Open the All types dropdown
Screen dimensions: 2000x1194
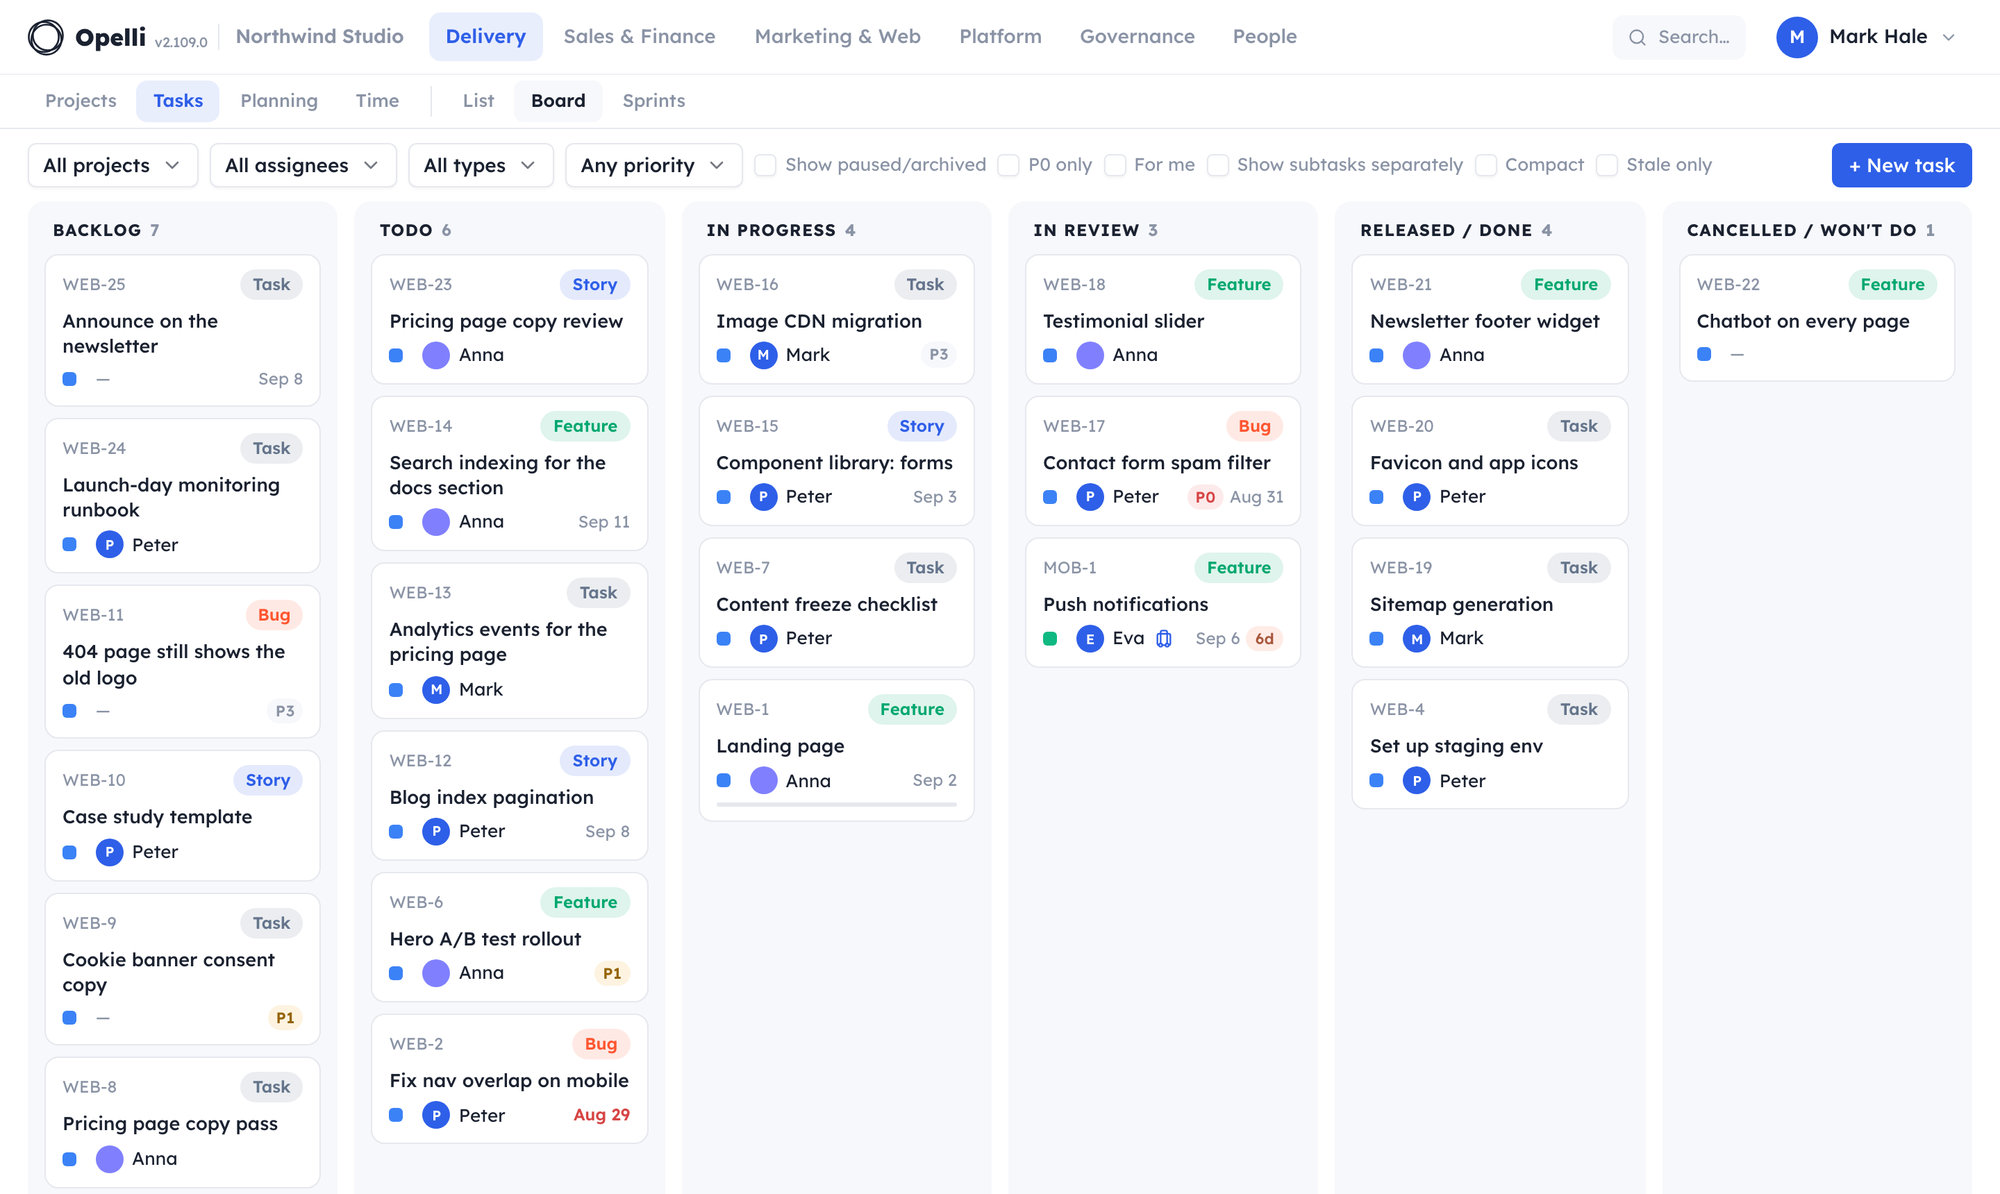point(481,165)
